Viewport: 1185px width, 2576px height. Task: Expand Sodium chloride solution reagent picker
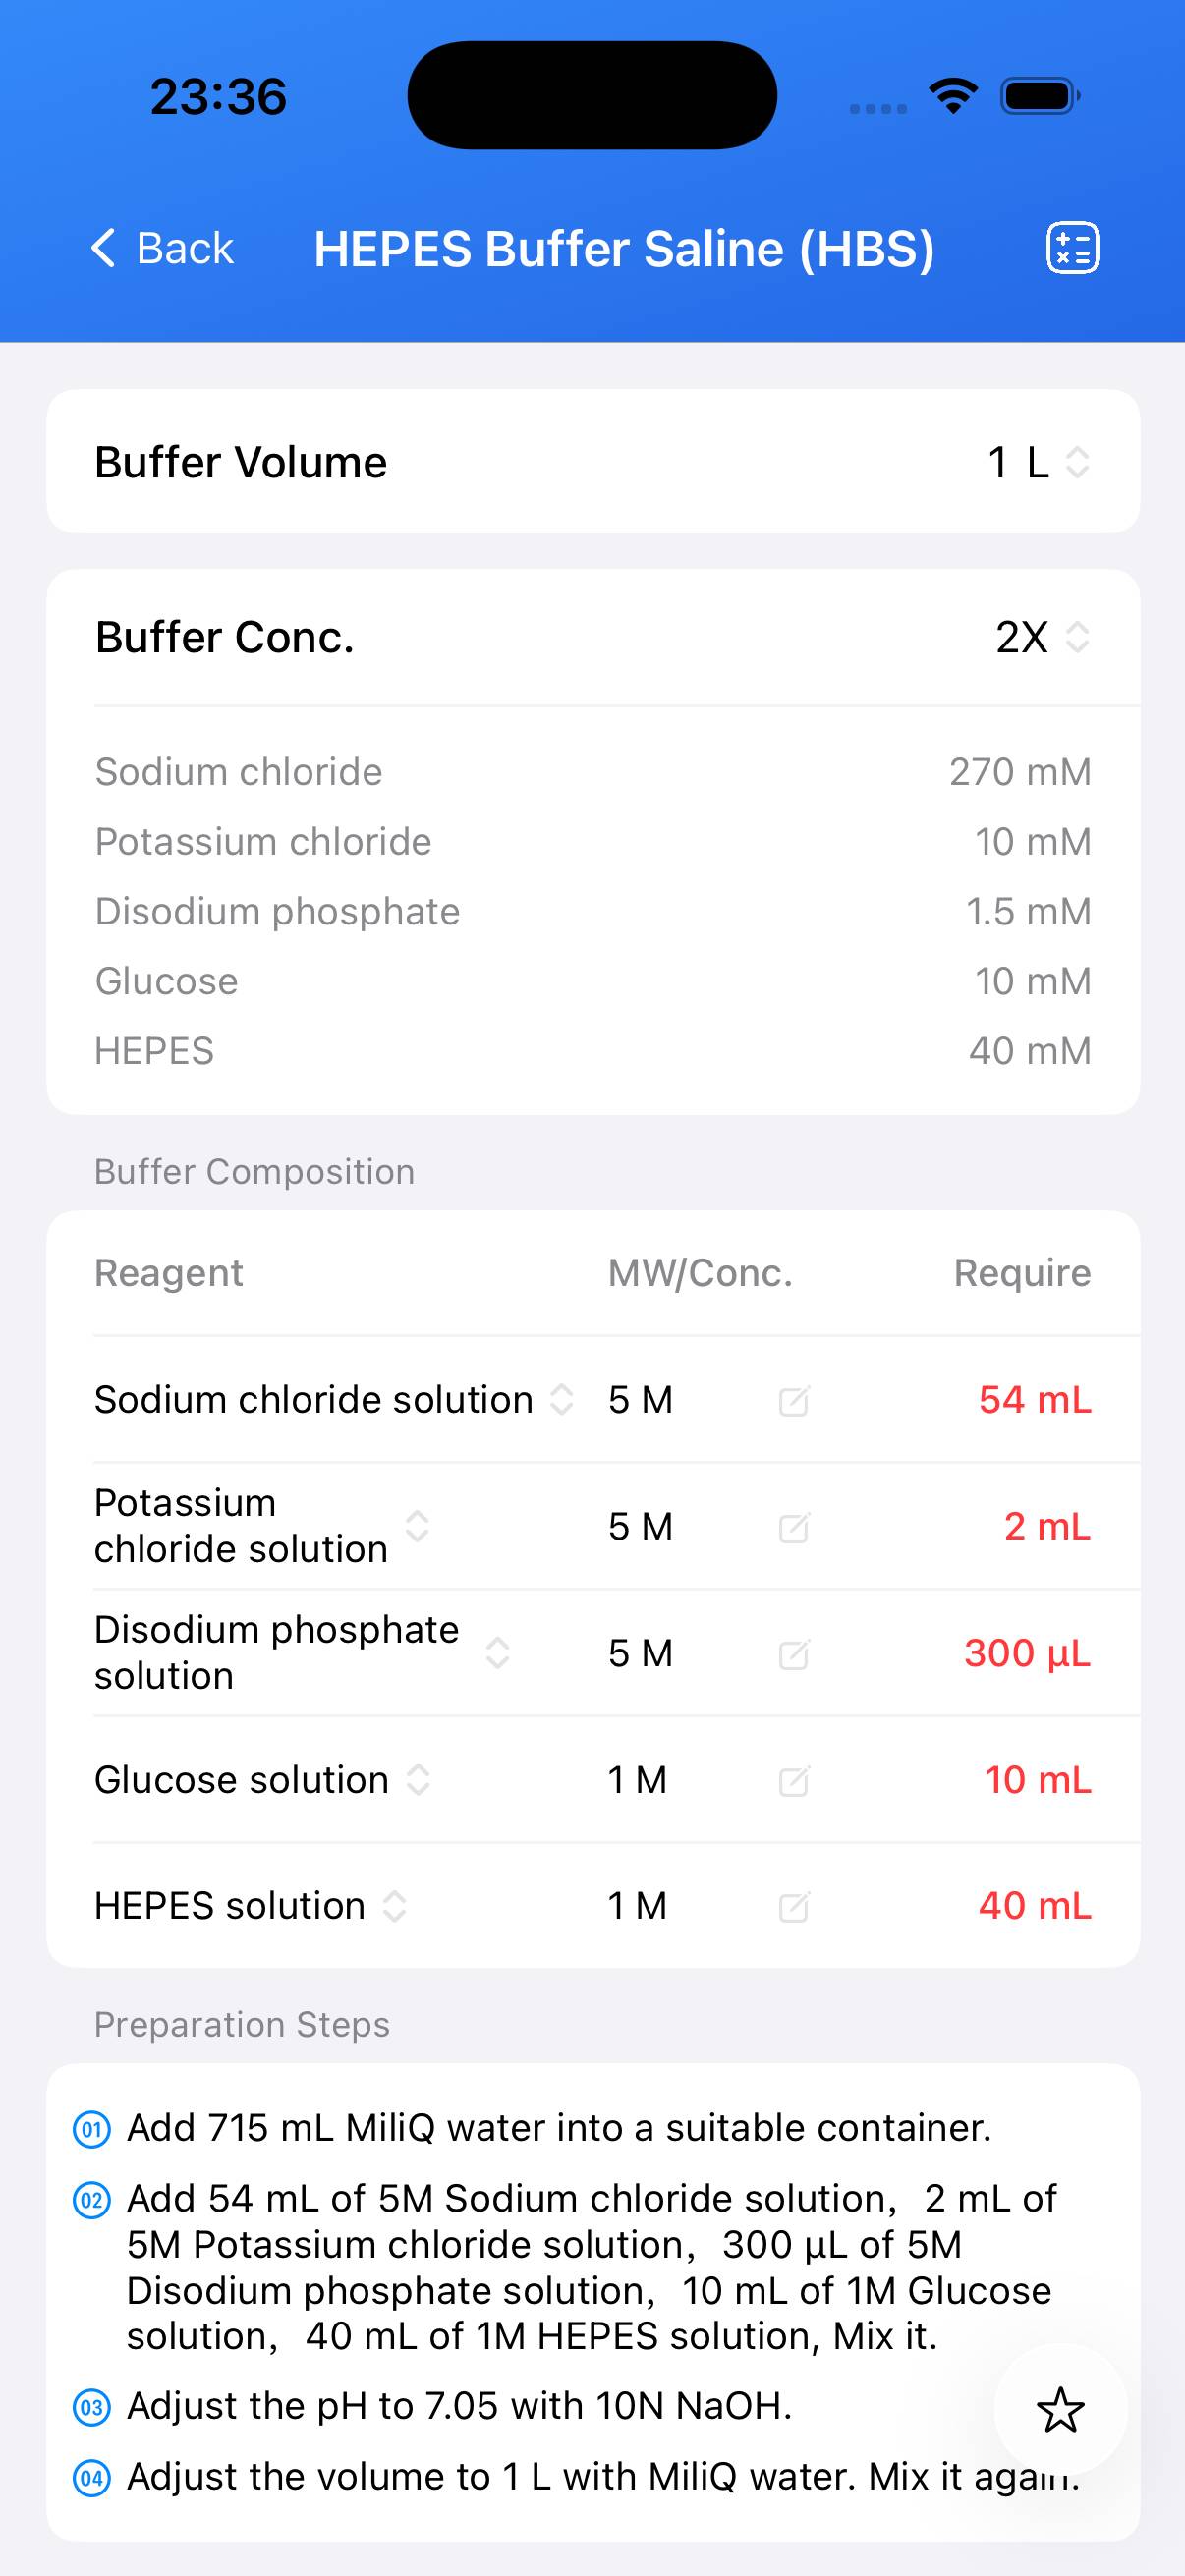tap(562, 1400)
